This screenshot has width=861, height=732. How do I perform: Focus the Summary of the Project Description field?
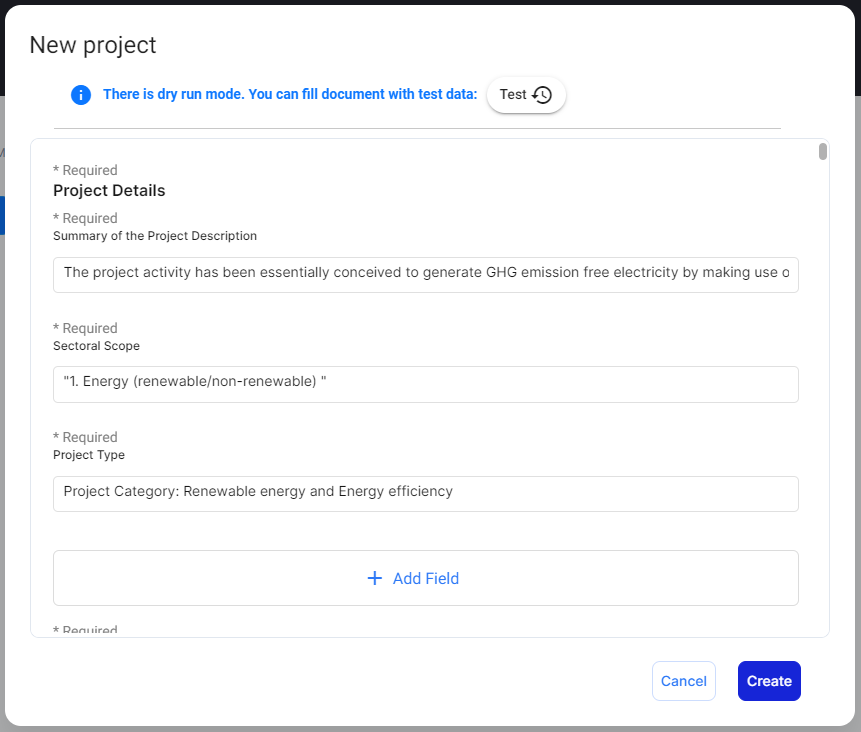(425, 272)
